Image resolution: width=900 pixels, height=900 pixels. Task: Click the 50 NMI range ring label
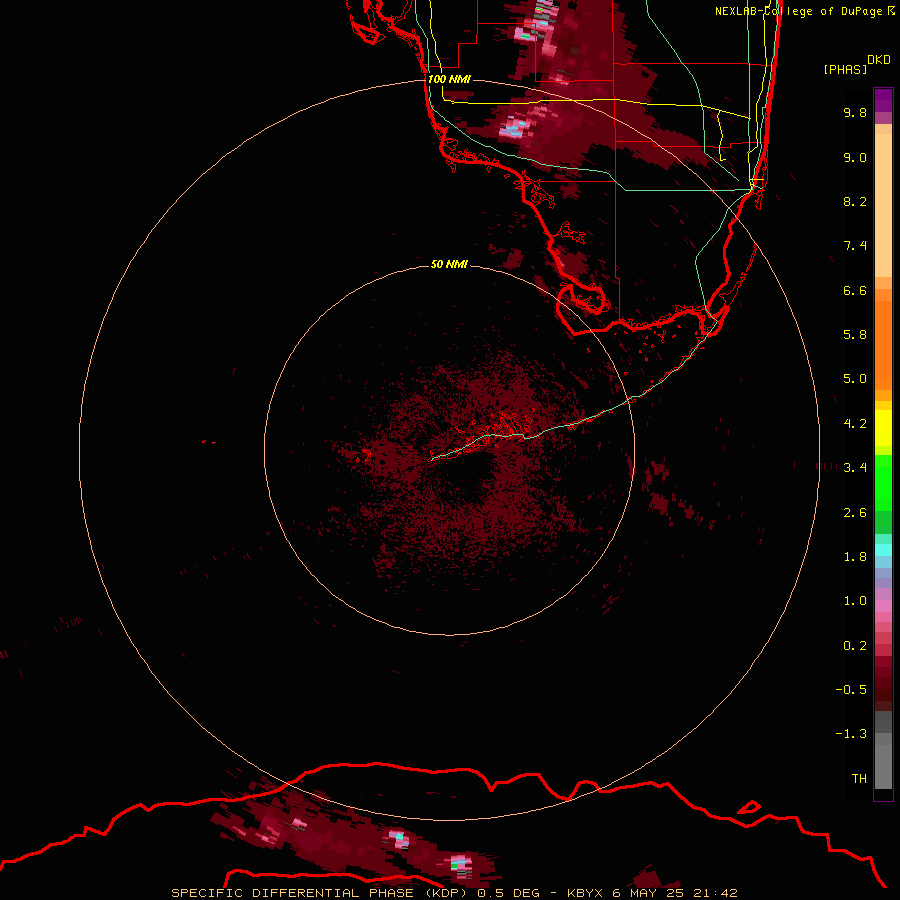click(x=449, y=265)
